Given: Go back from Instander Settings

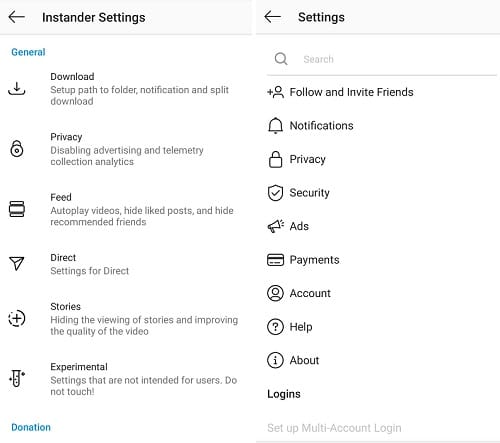Looking at the screenshot, I should coord(17,17).
